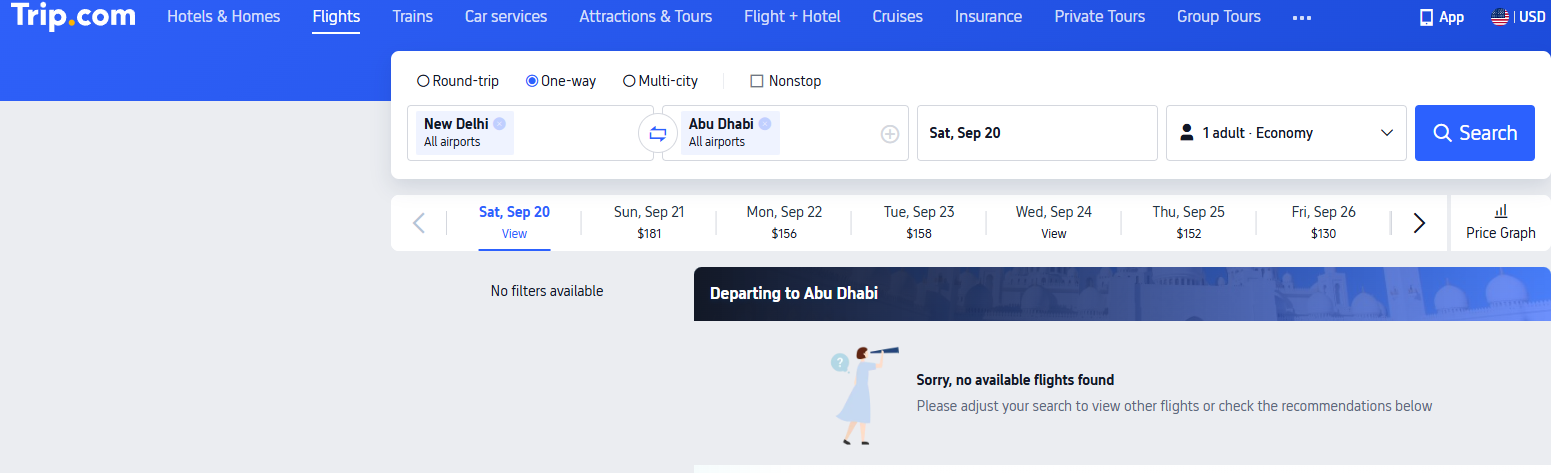This screenshot has width=1551, height=473.
Task: Show more navigation options ellipsis
Action: coord(1301,17)
